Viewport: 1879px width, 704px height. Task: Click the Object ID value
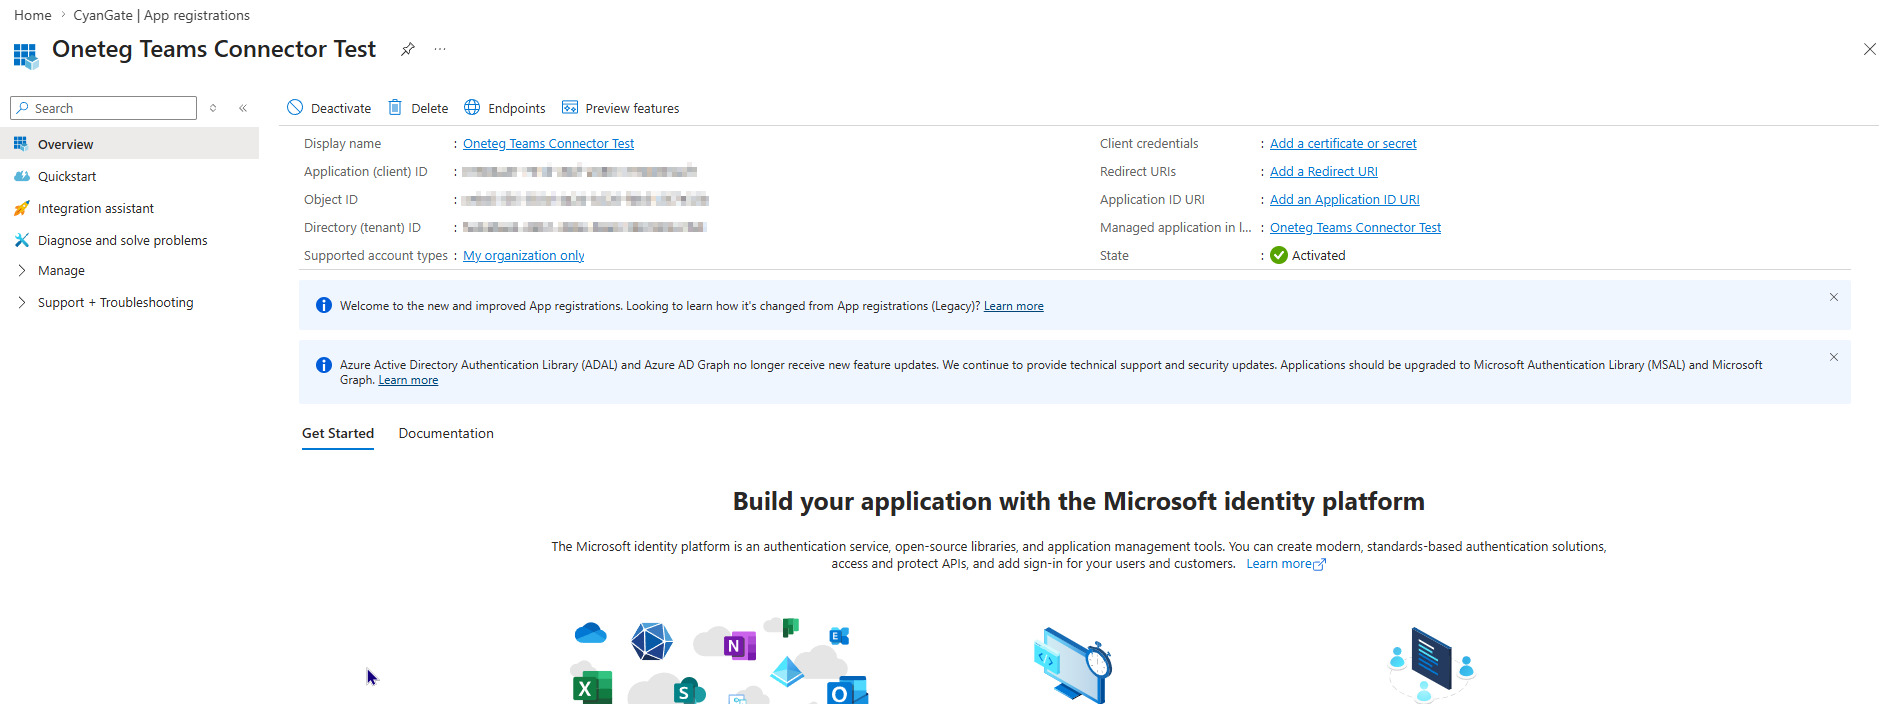coord(585,199)
